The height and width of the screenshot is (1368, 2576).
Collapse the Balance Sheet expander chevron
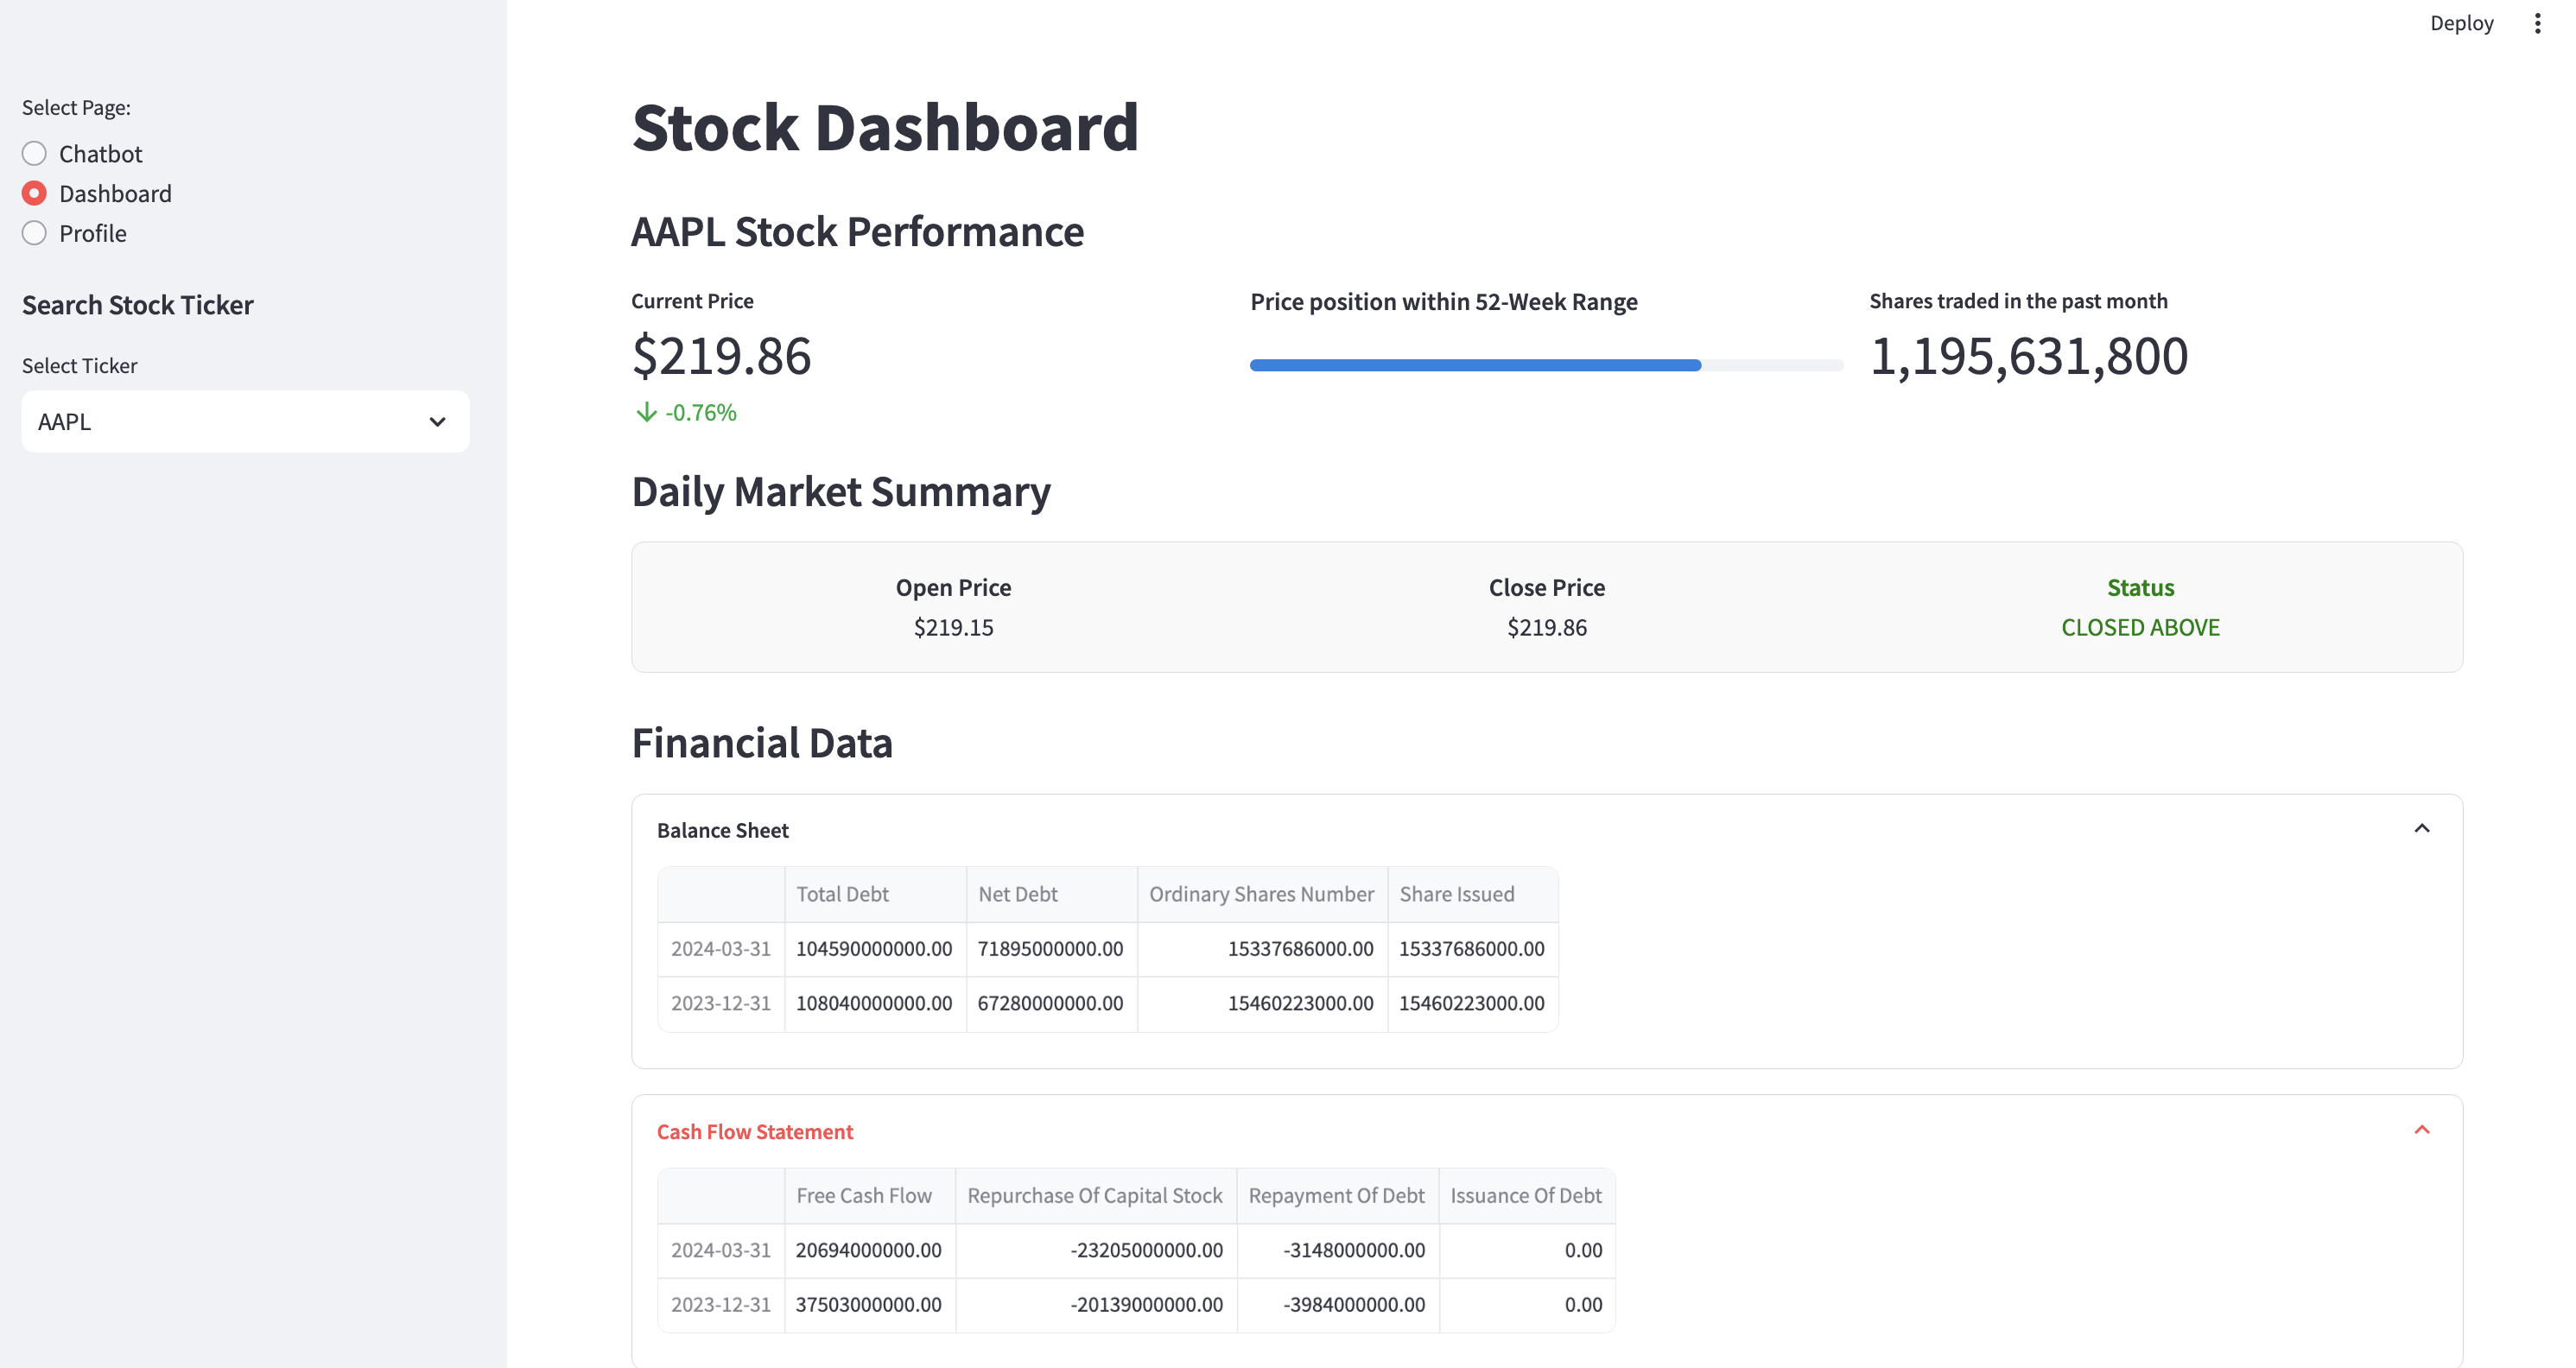[2421, 828]
